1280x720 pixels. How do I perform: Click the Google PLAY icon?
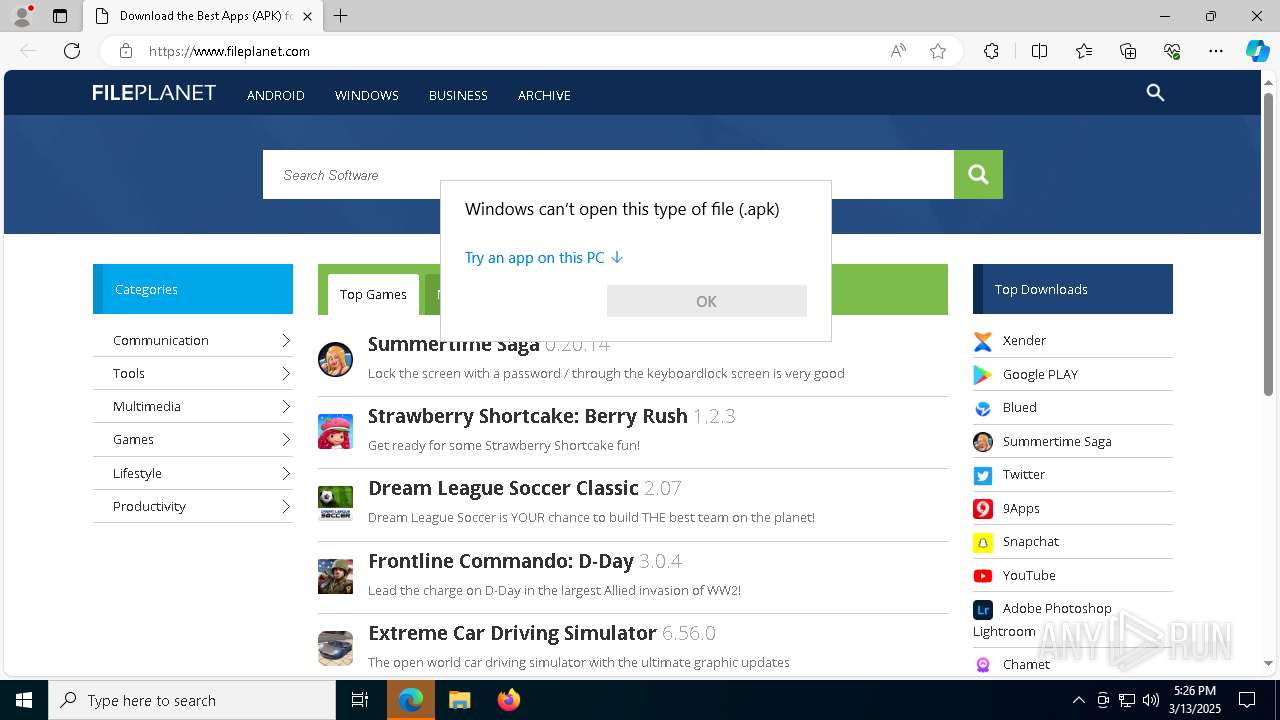983,375
